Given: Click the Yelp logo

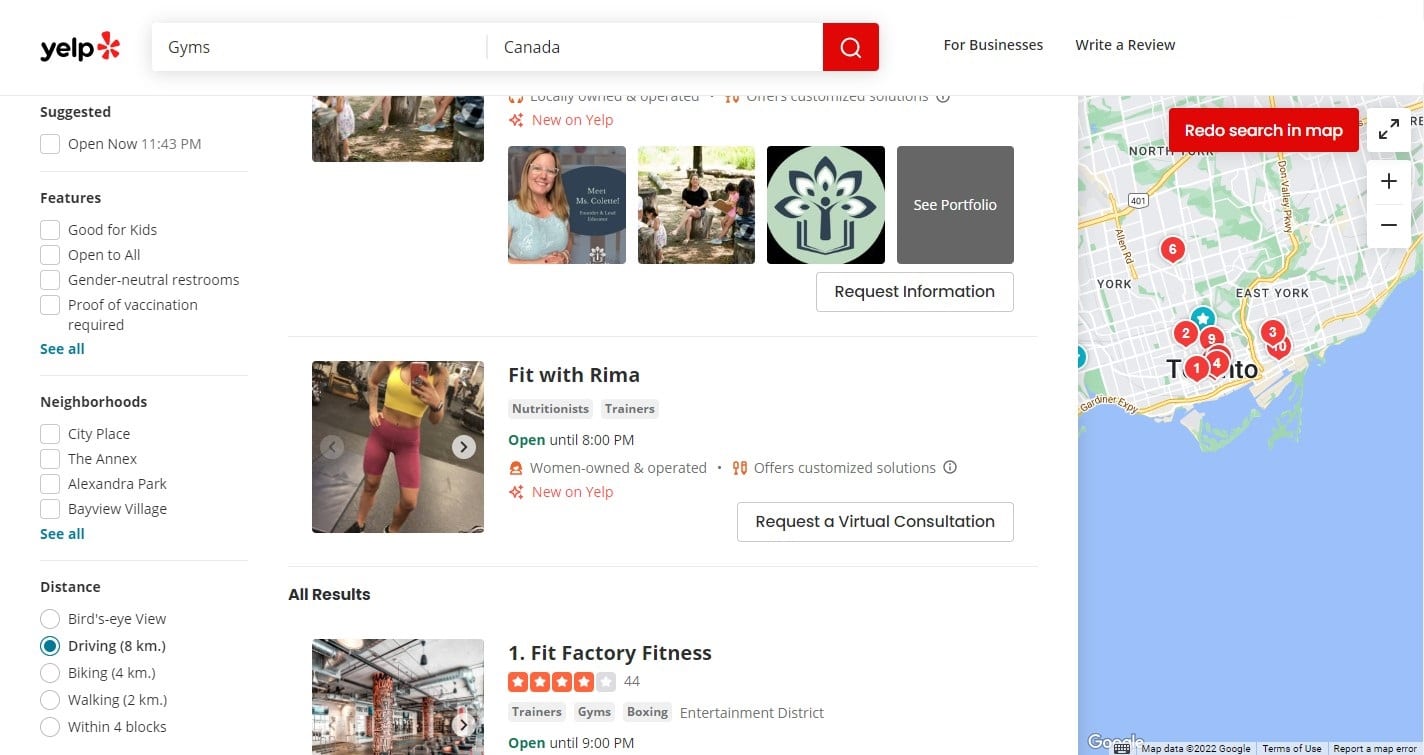Looking at the screenshot, I should coord(80,46).
